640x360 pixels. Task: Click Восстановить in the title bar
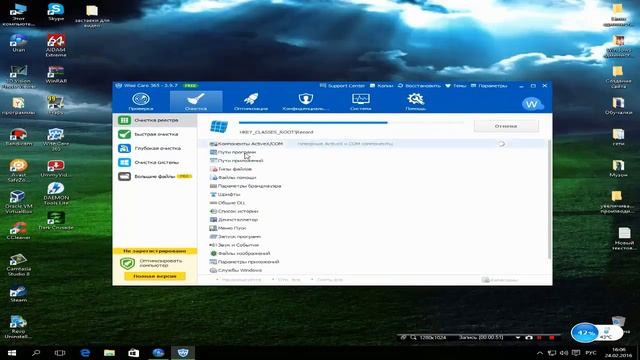click(419, 86)
